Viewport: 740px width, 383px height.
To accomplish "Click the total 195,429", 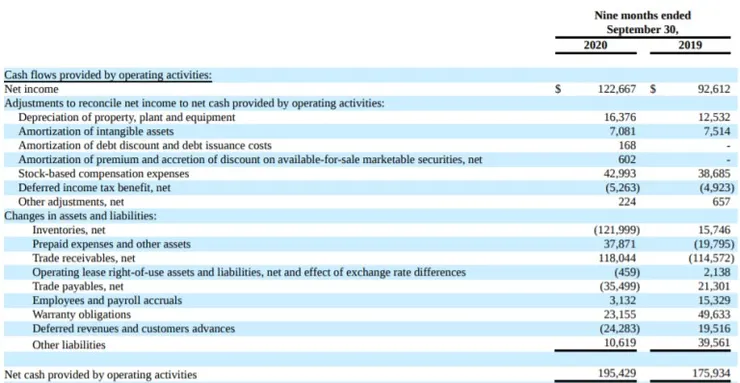I will (x=617, y=374).
